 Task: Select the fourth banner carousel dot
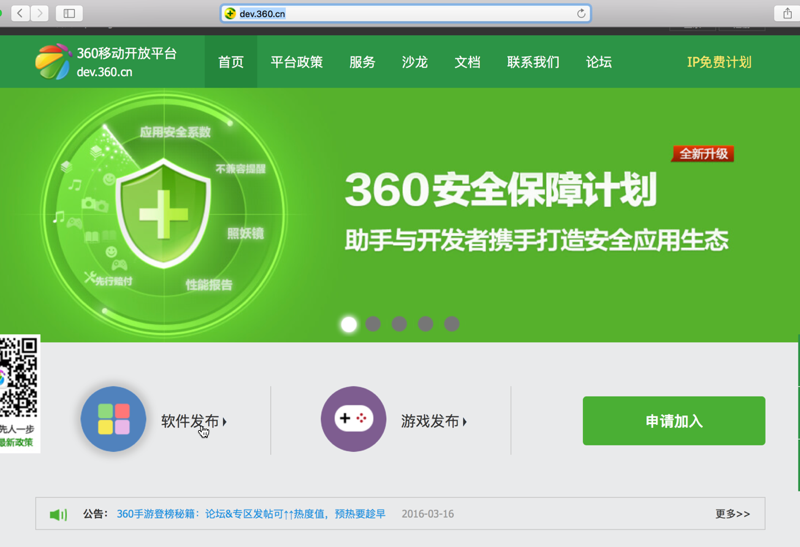pos(426,324)
